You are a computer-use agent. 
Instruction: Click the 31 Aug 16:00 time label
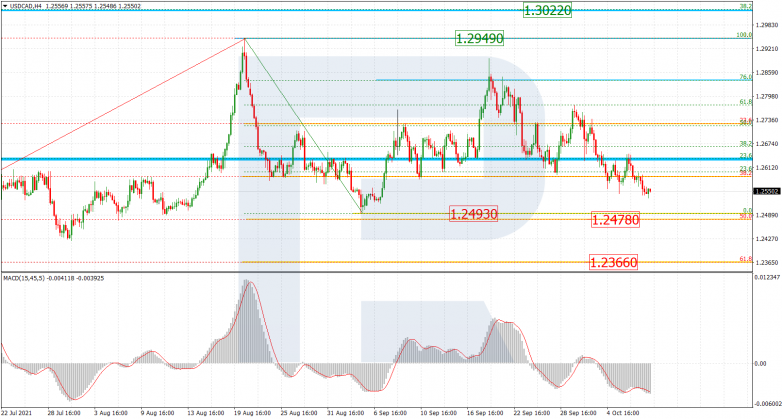pos(345,414)
